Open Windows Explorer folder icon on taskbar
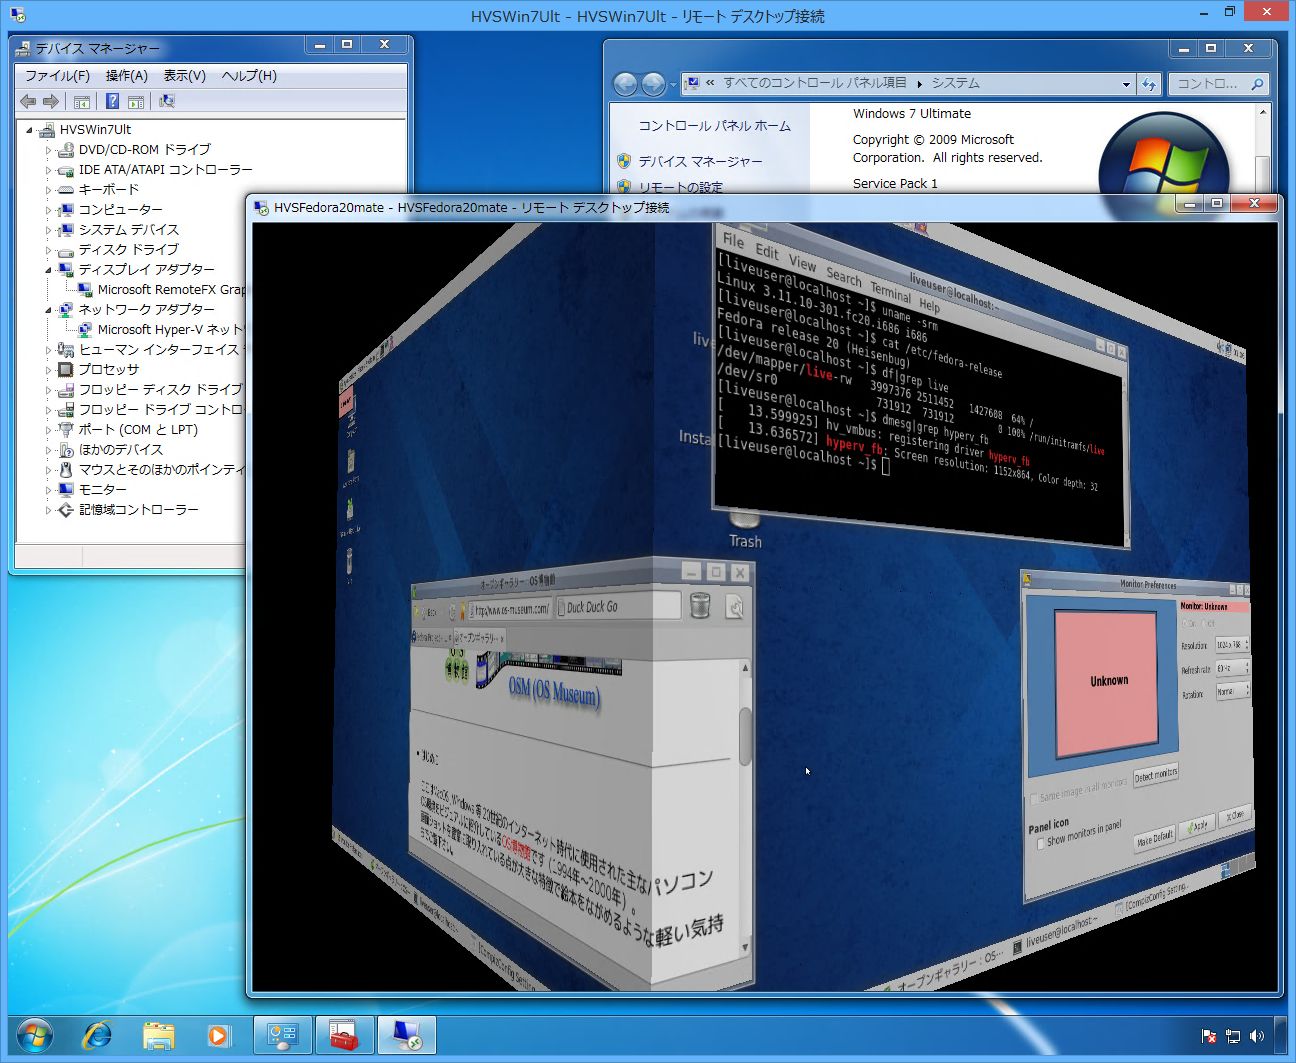 158,1035
